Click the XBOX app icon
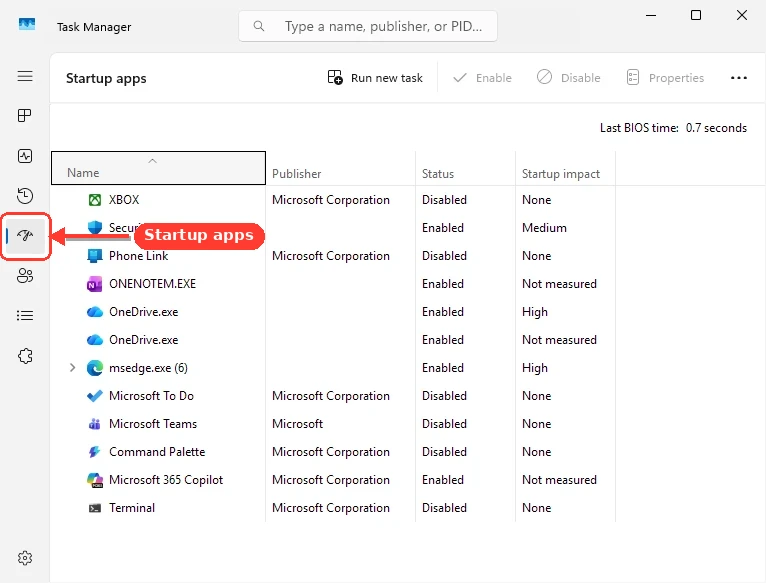766x583 pixels. tap(95, 200)
